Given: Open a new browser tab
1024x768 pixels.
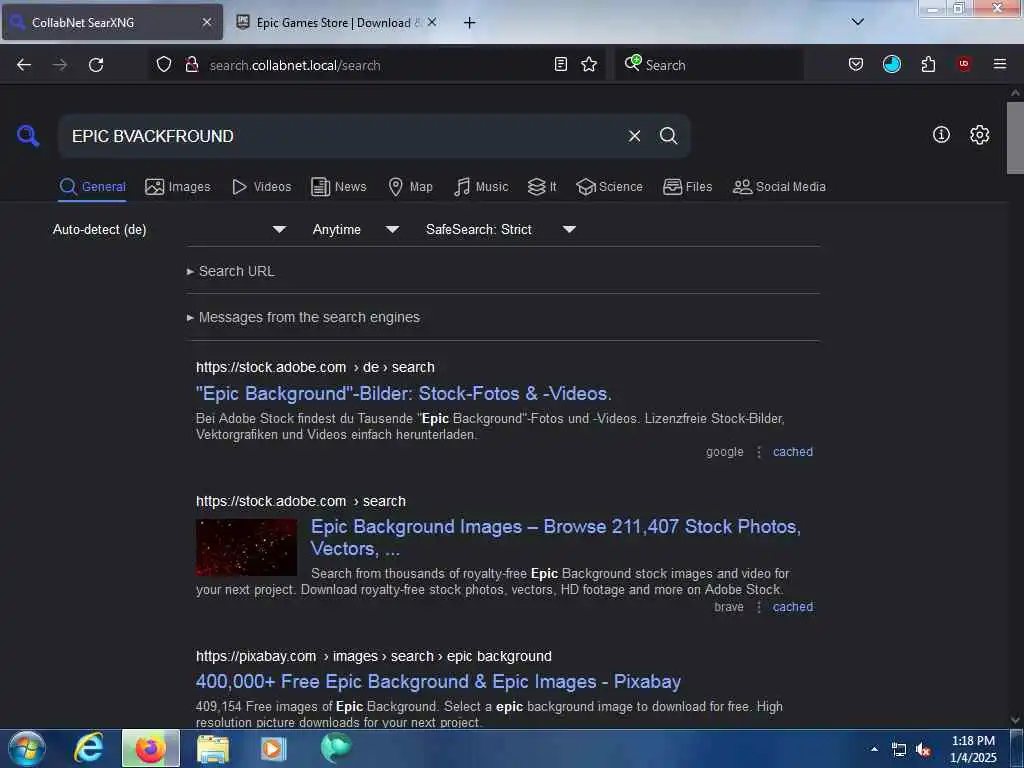Looking at the screenshot, I should click(x=469, y=23).
